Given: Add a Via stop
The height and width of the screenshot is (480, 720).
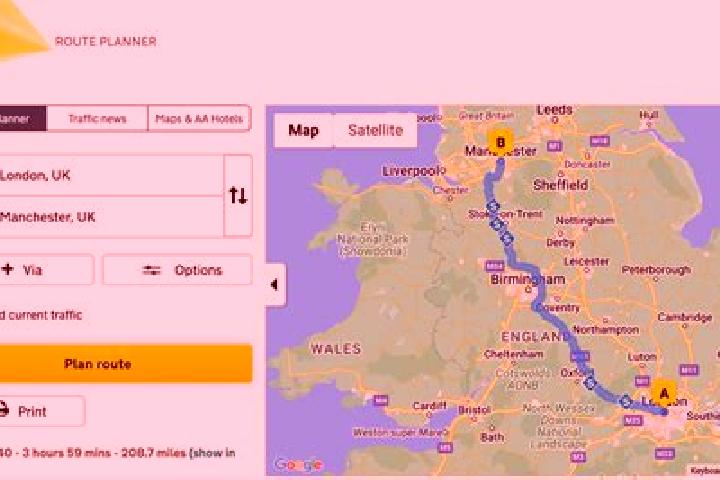Looking at the screenshot, I should (46, 270).
